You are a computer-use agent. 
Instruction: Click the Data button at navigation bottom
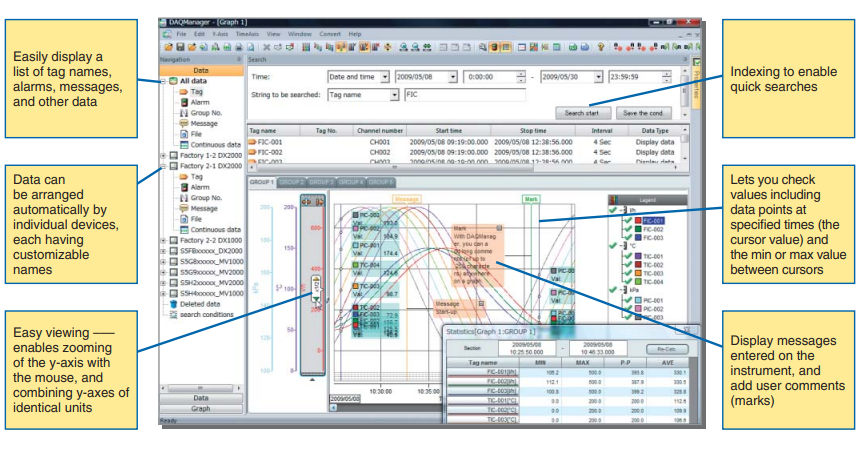click(201, 398)
